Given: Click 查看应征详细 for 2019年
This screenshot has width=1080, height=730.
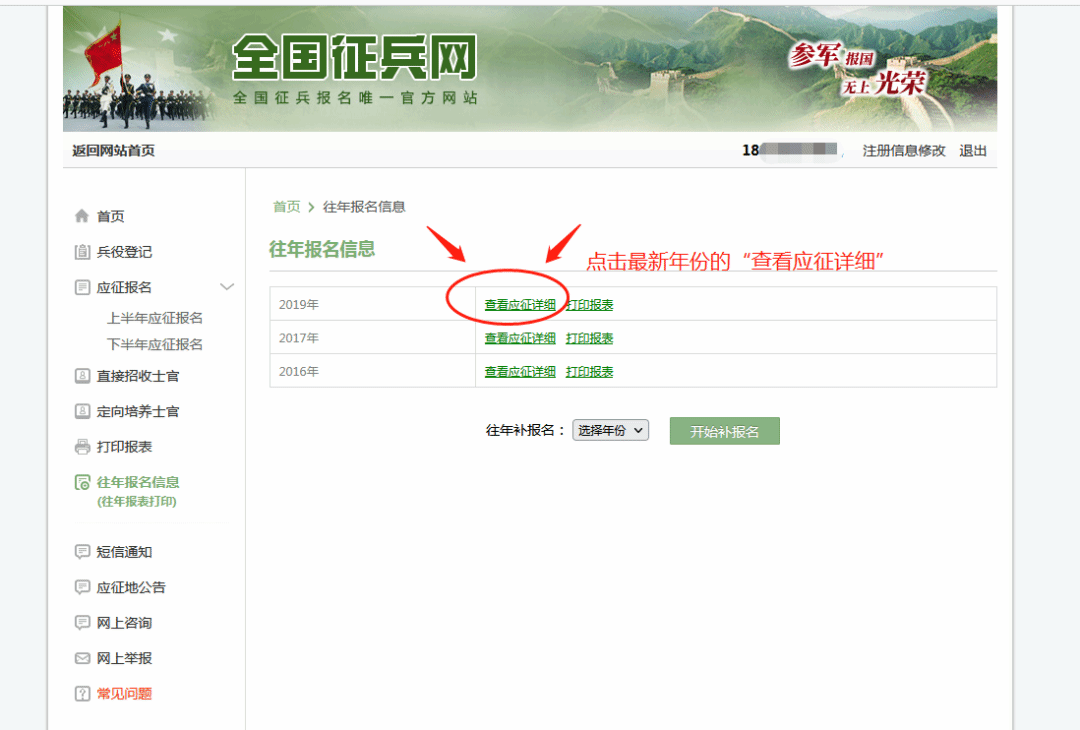Looking at the screenshot, I should (520, 304).
